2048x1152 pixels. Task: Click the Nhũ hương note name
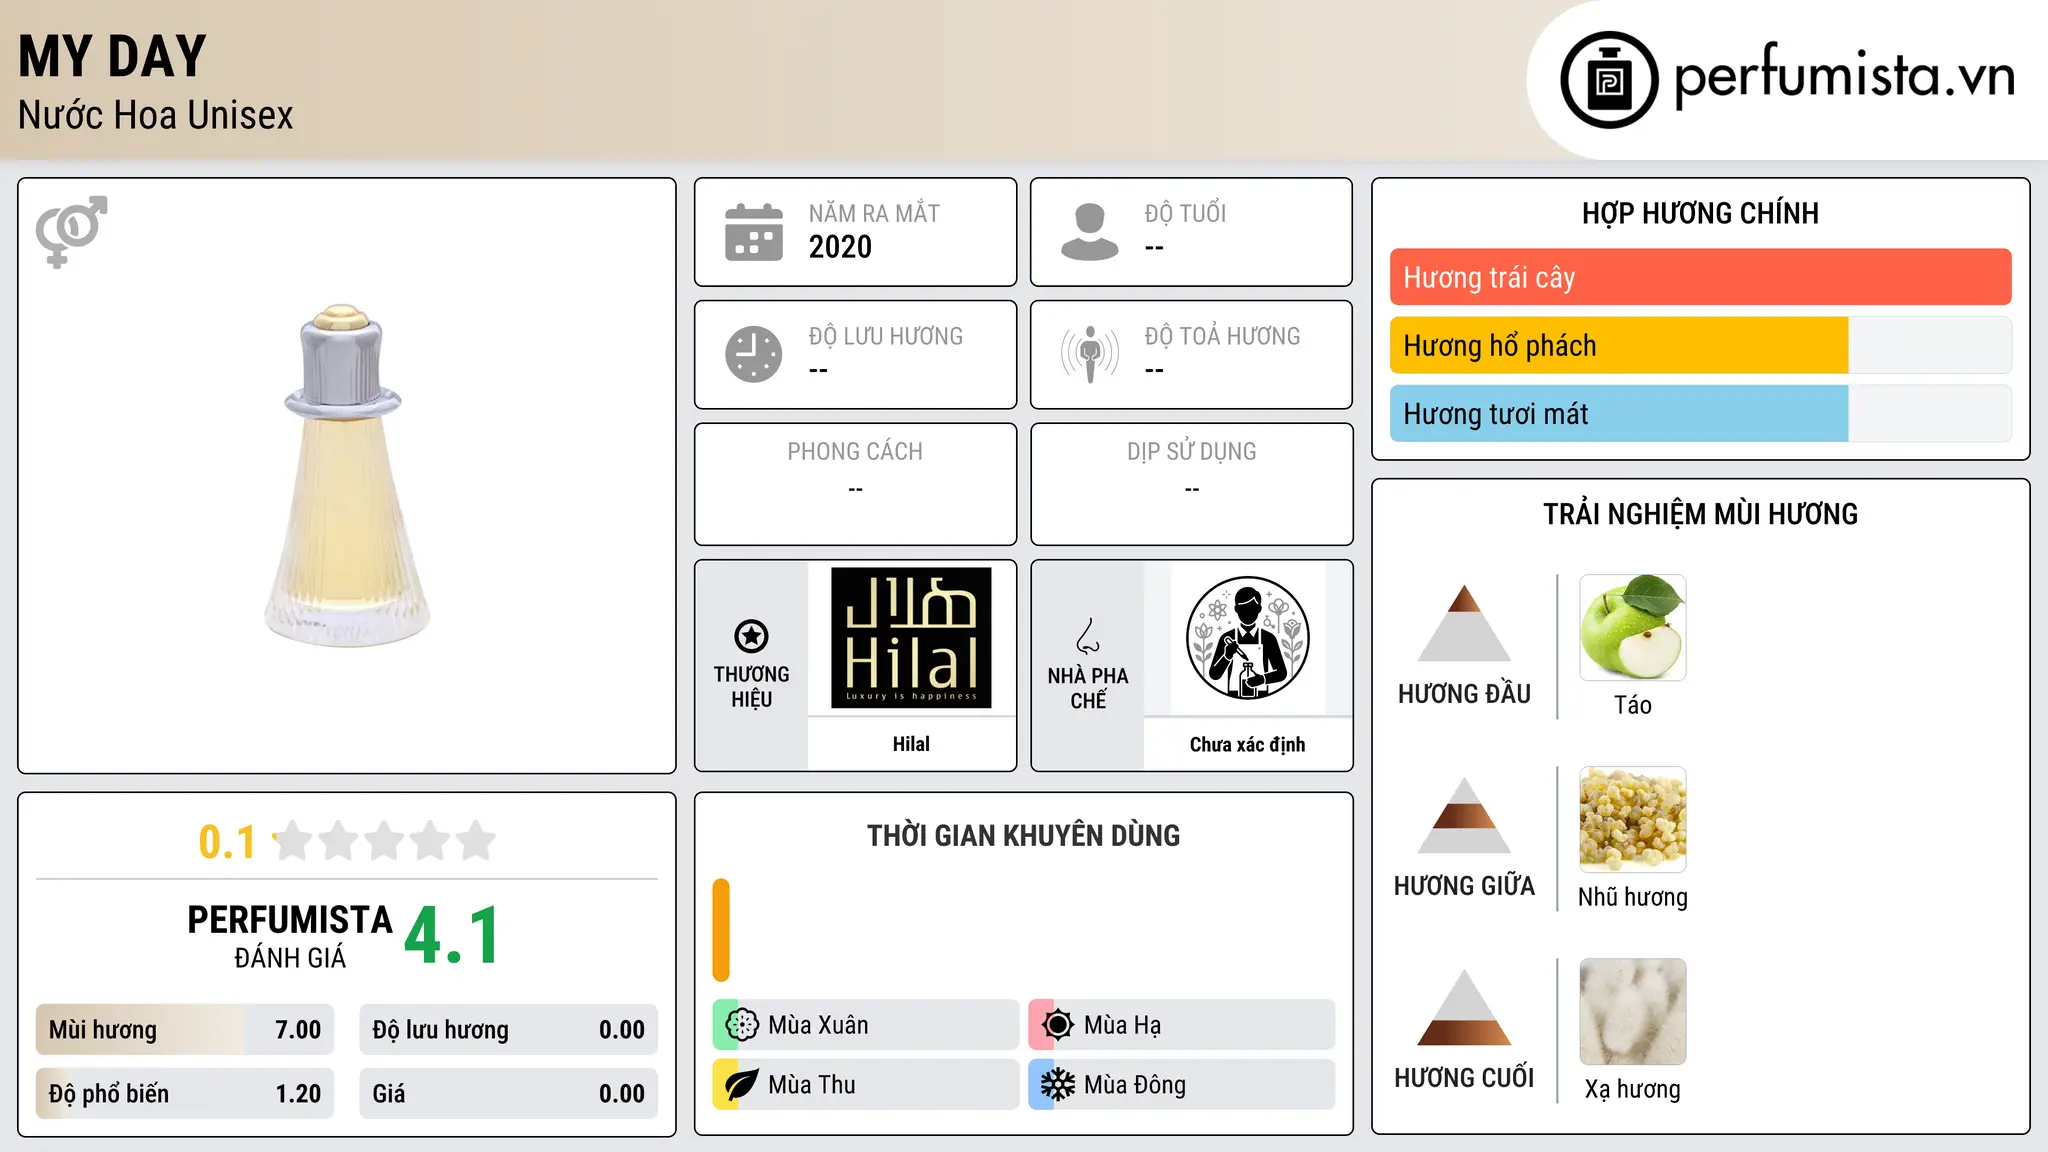pyautogui.click(x=1632, y=897)
